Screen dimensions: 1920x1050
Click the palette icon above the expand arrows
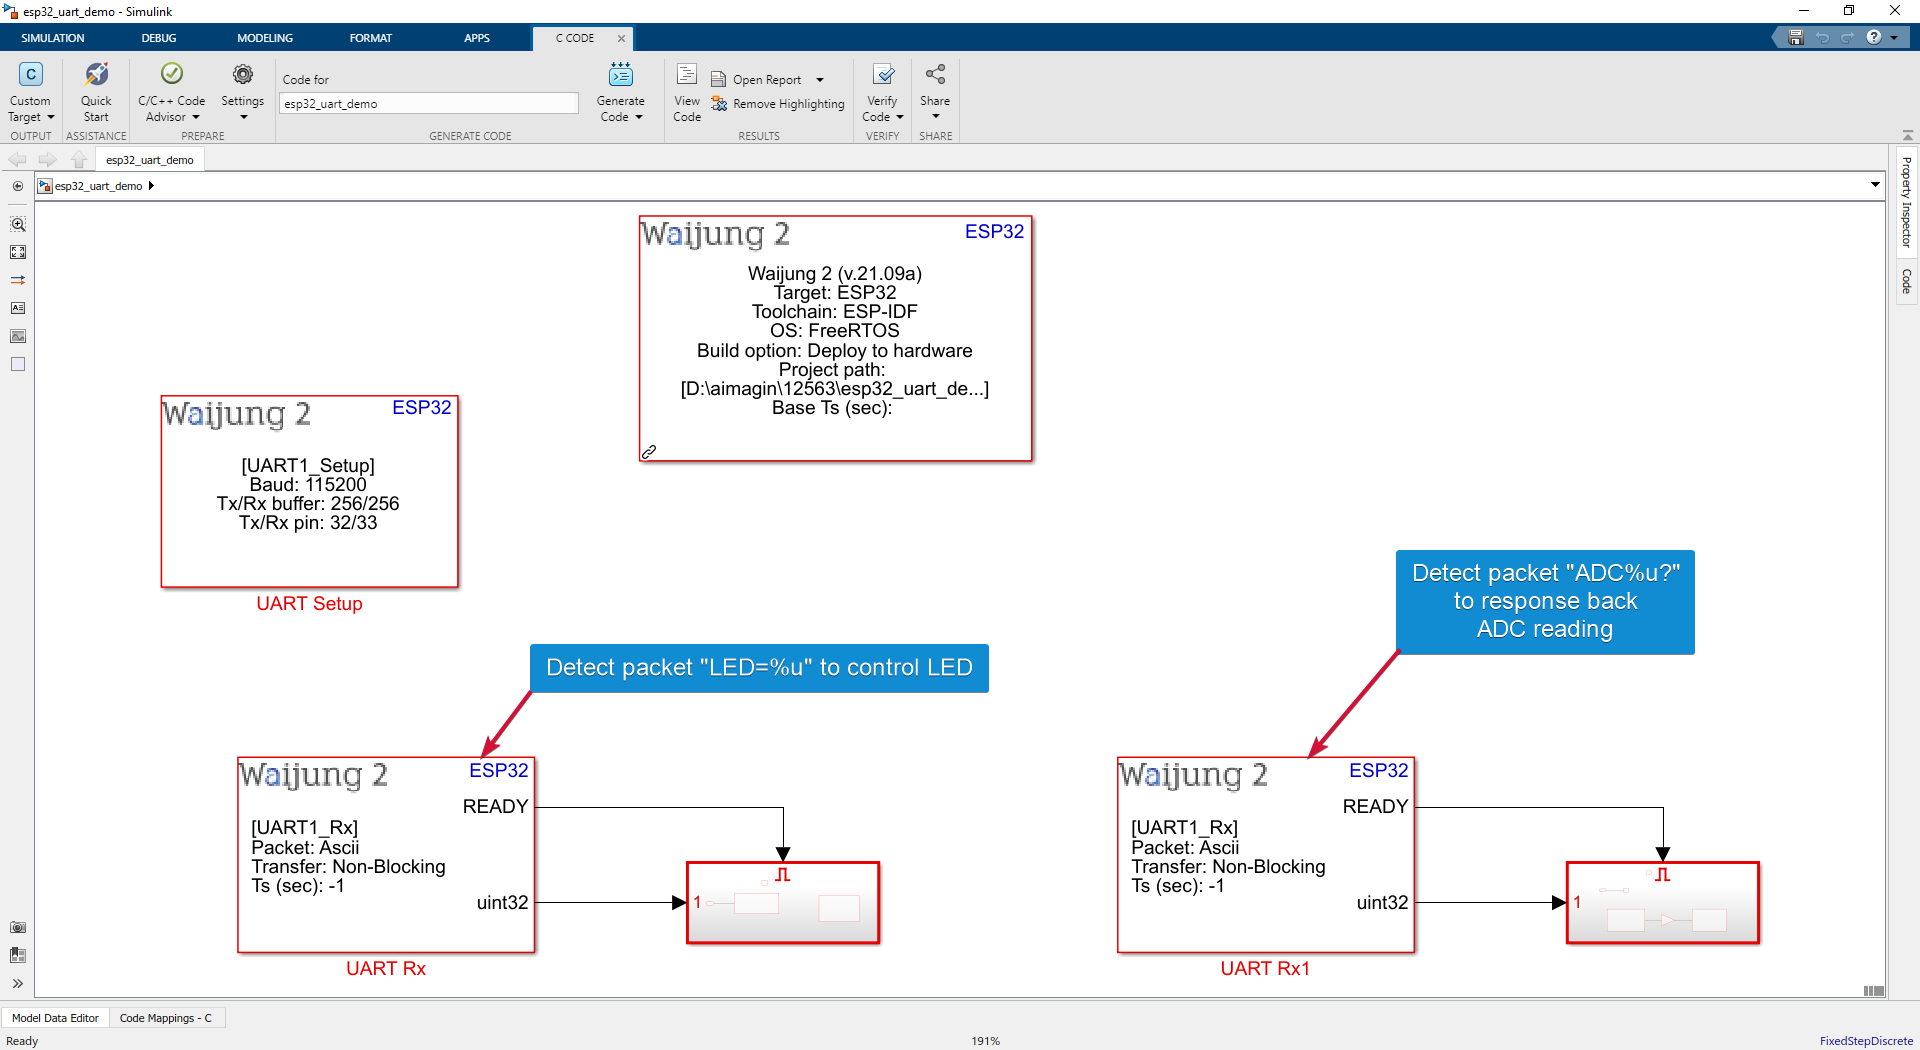18,956
